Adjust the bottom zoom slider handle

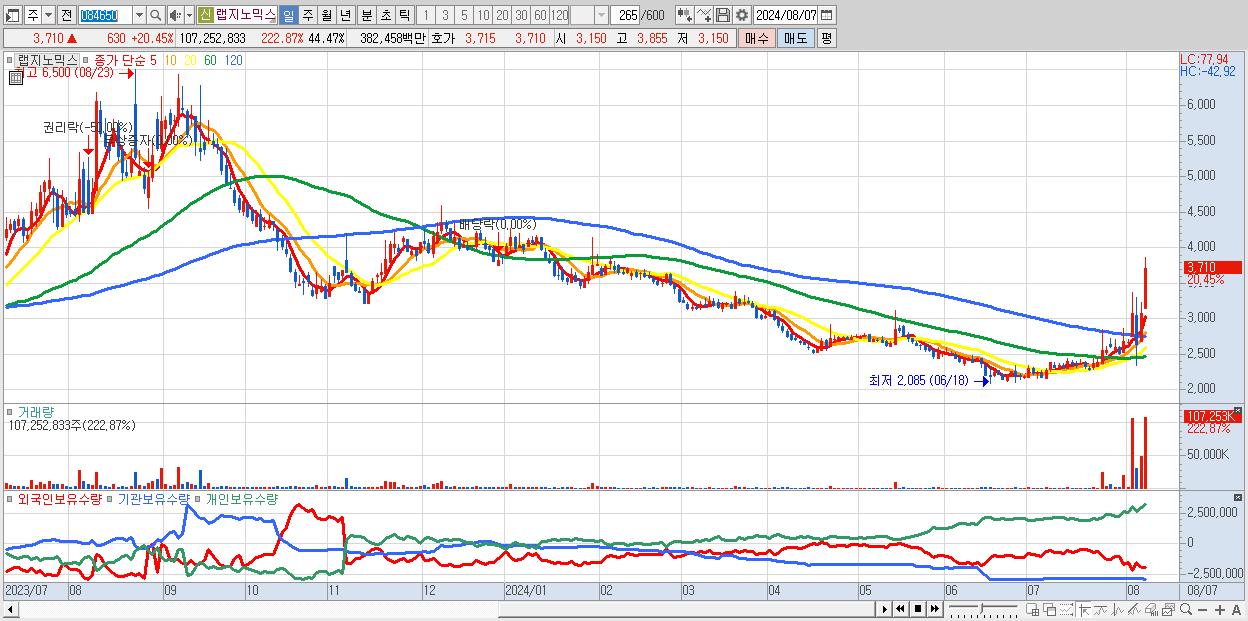[x=981, y=609]
